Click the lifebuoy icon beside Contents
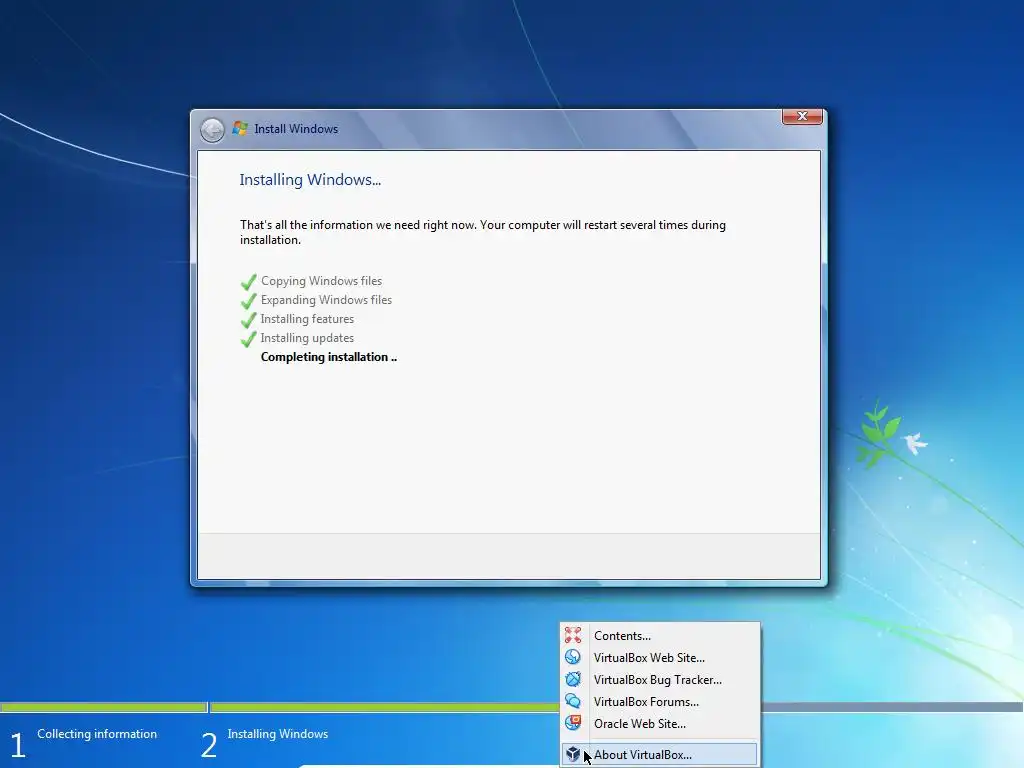This screenshot has width=1024, height=768. 573,635
